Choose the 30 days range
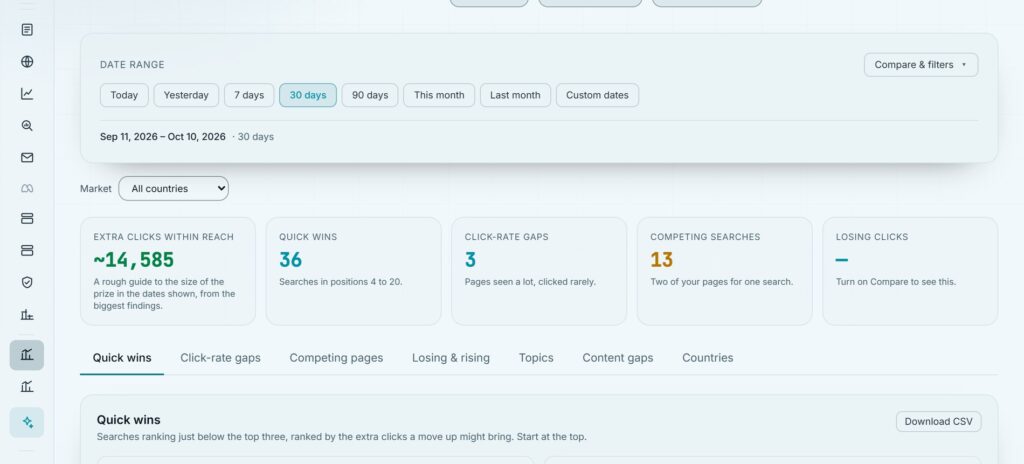The width and height of the screenshot is (1024, 464). coord(308,95)
